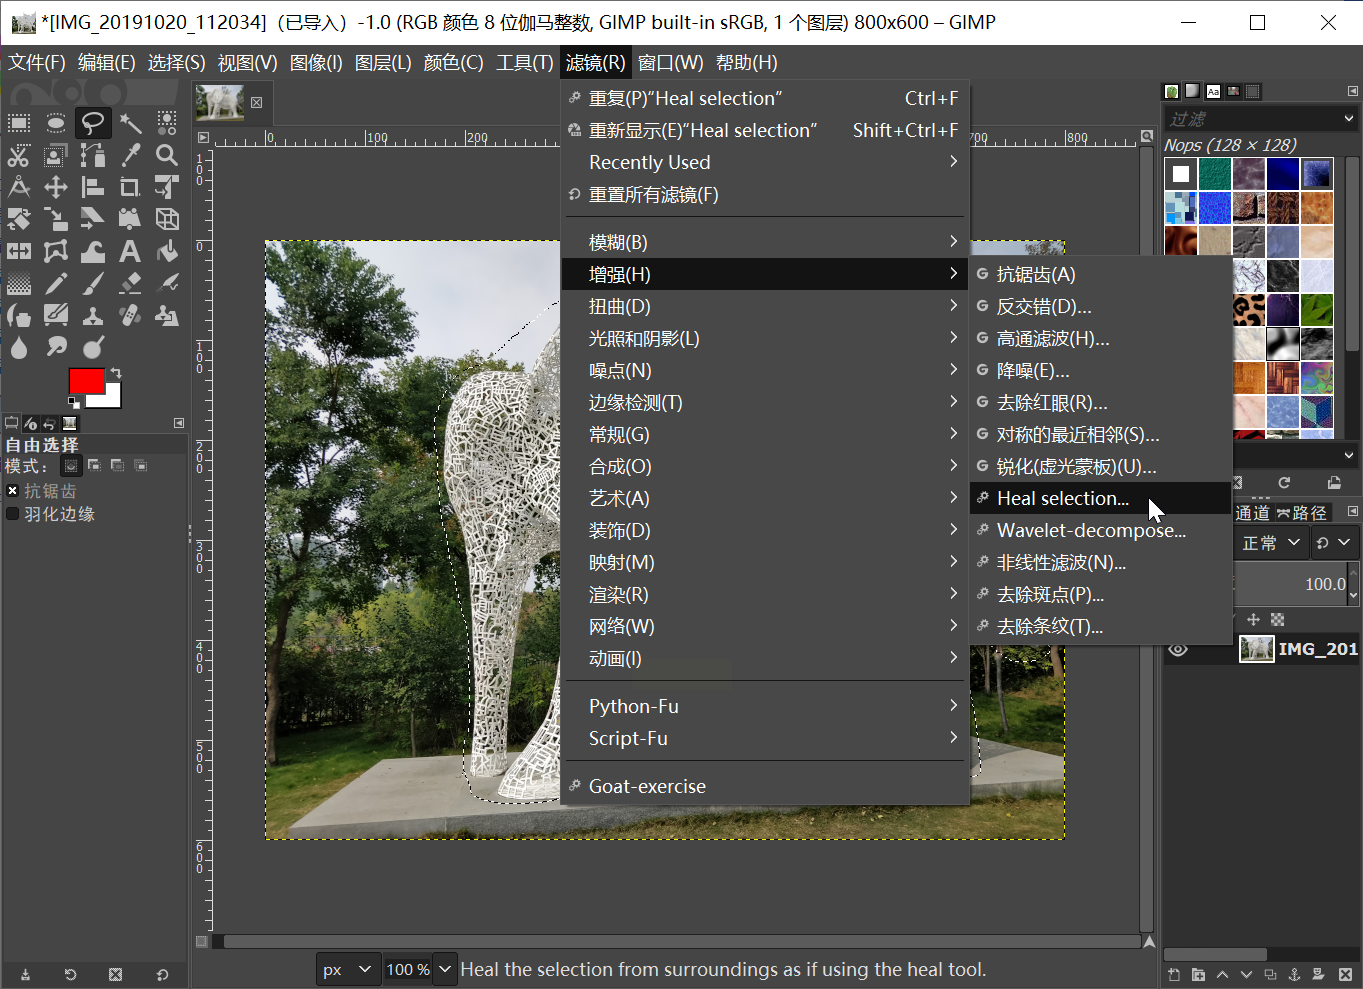Open the 正常 layer mode dropdown
The image size is (1363, 989).
pyautogui.click(x=1270, y=543)
